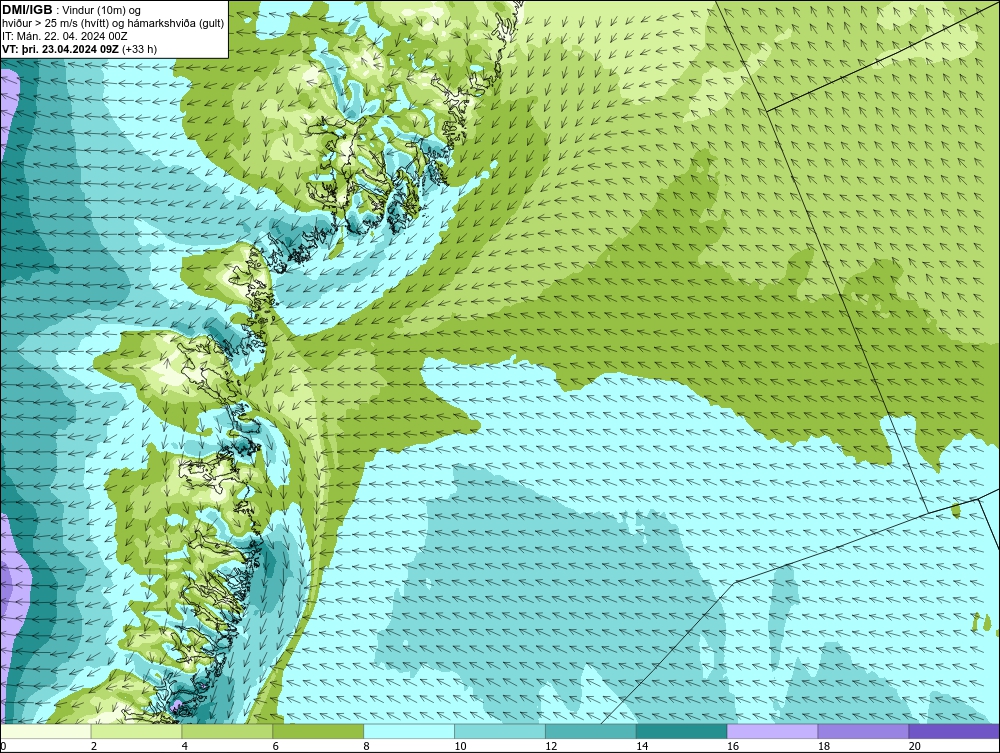1000x753 pixels.
Task: Click the legend label '10'
Action: (x=460, y=746)
